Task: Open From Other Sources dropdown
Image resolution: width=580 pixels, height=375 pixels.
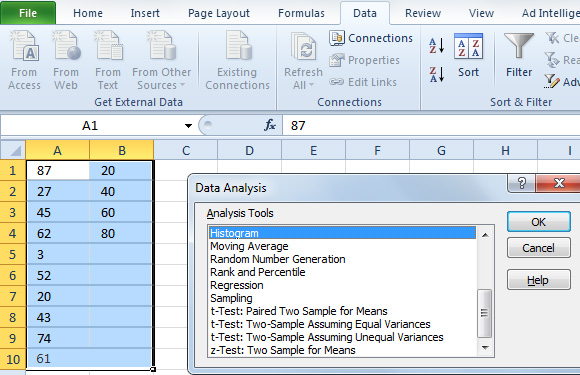Action: 161,61
